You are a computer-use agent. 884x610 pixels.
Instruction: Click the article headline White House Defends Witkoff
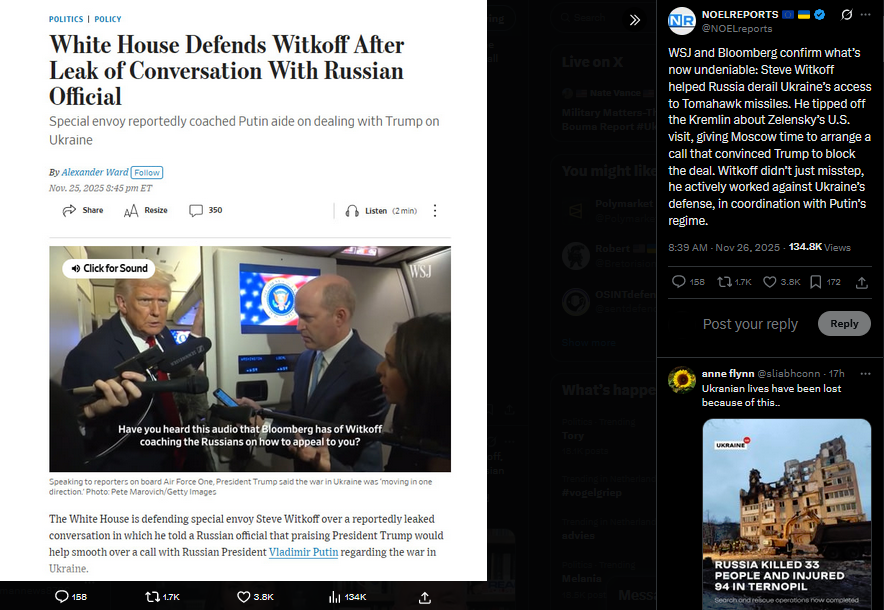coord(227,70)
